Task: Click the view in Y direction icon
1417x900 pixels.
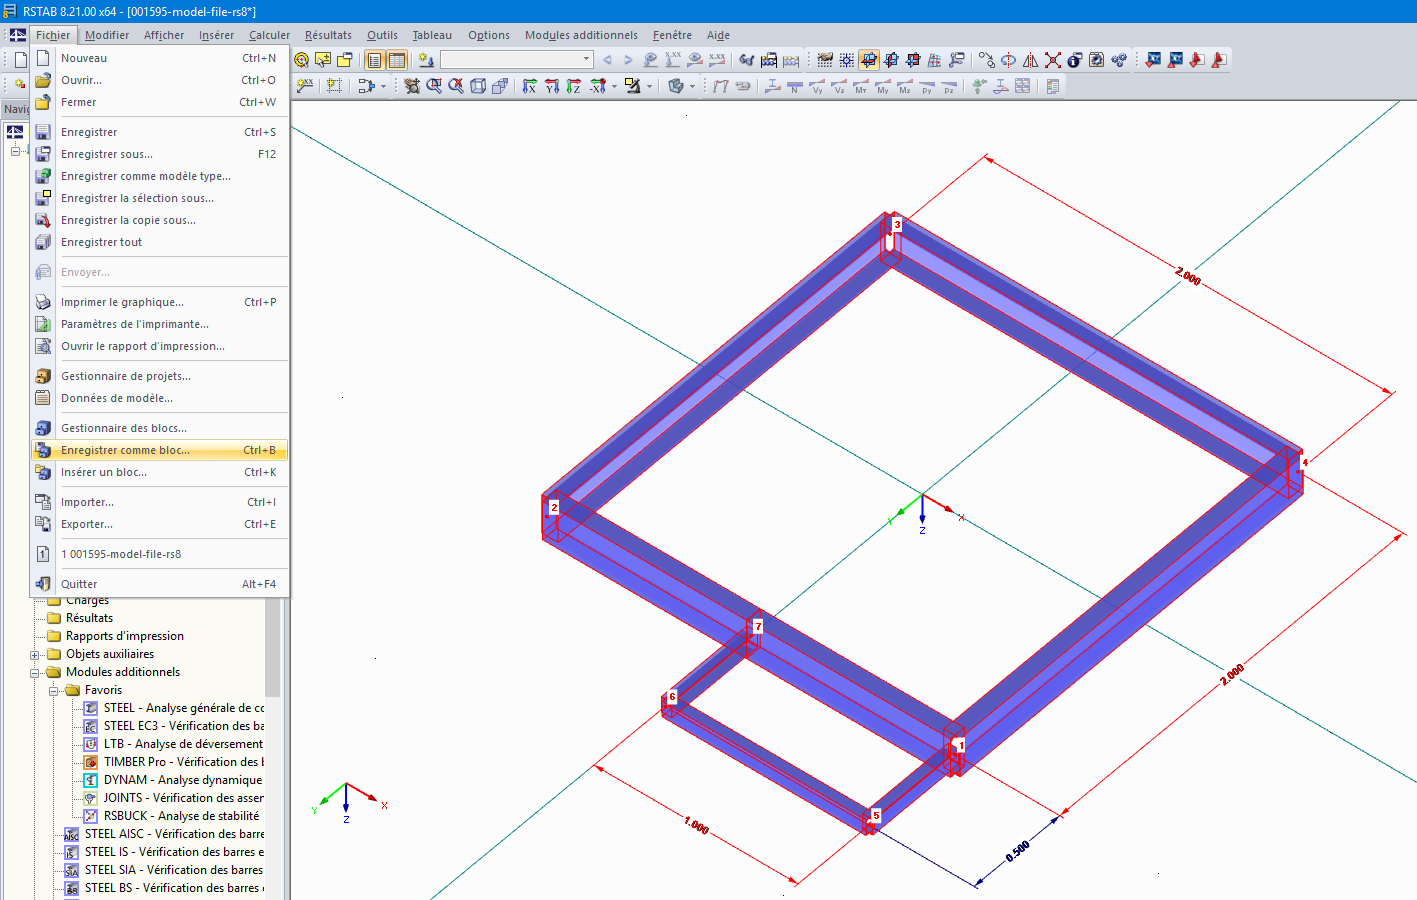Action: tap(552, 86)
